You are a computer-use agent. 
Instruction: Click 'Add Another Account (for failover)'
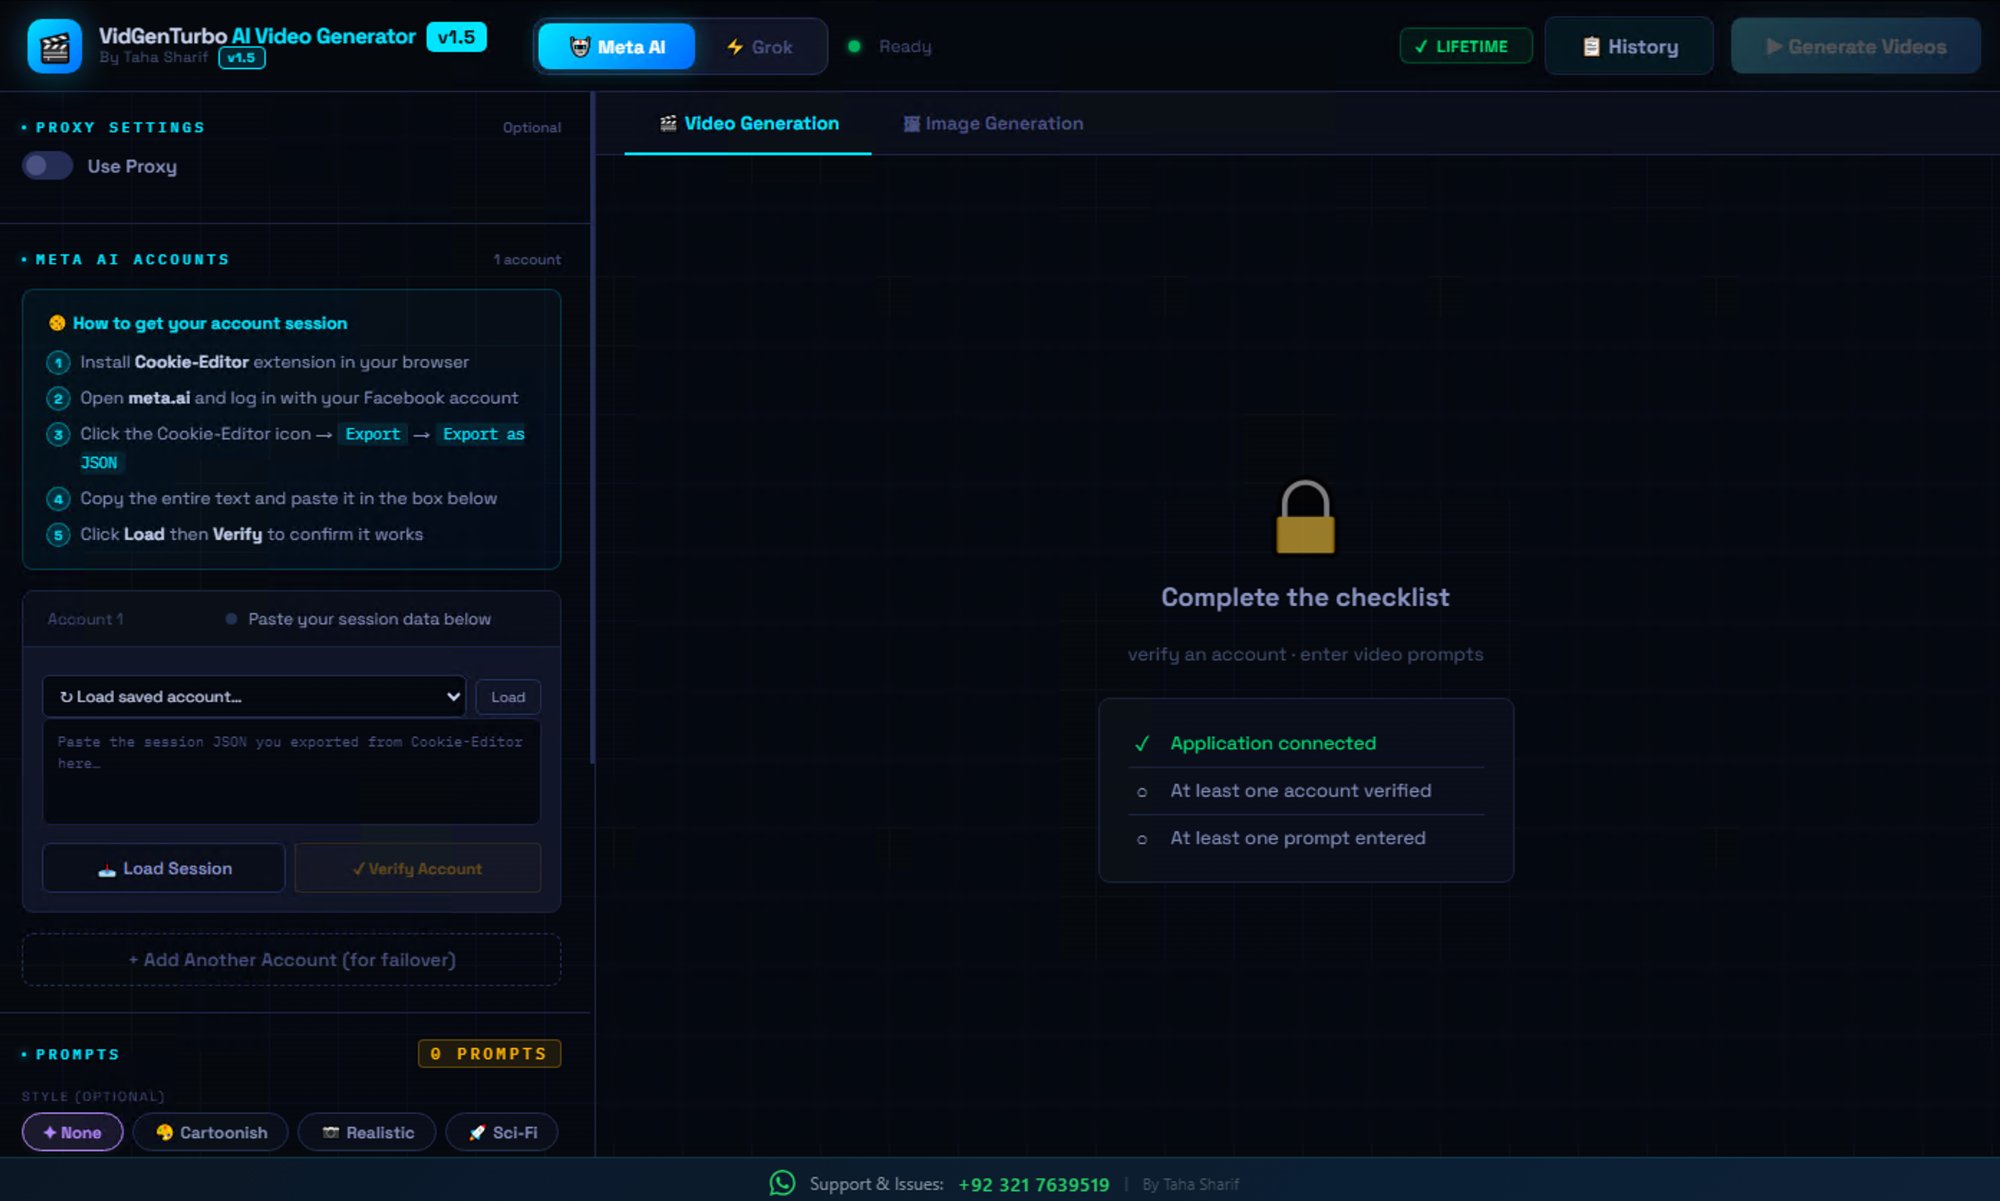click(291, 959)
